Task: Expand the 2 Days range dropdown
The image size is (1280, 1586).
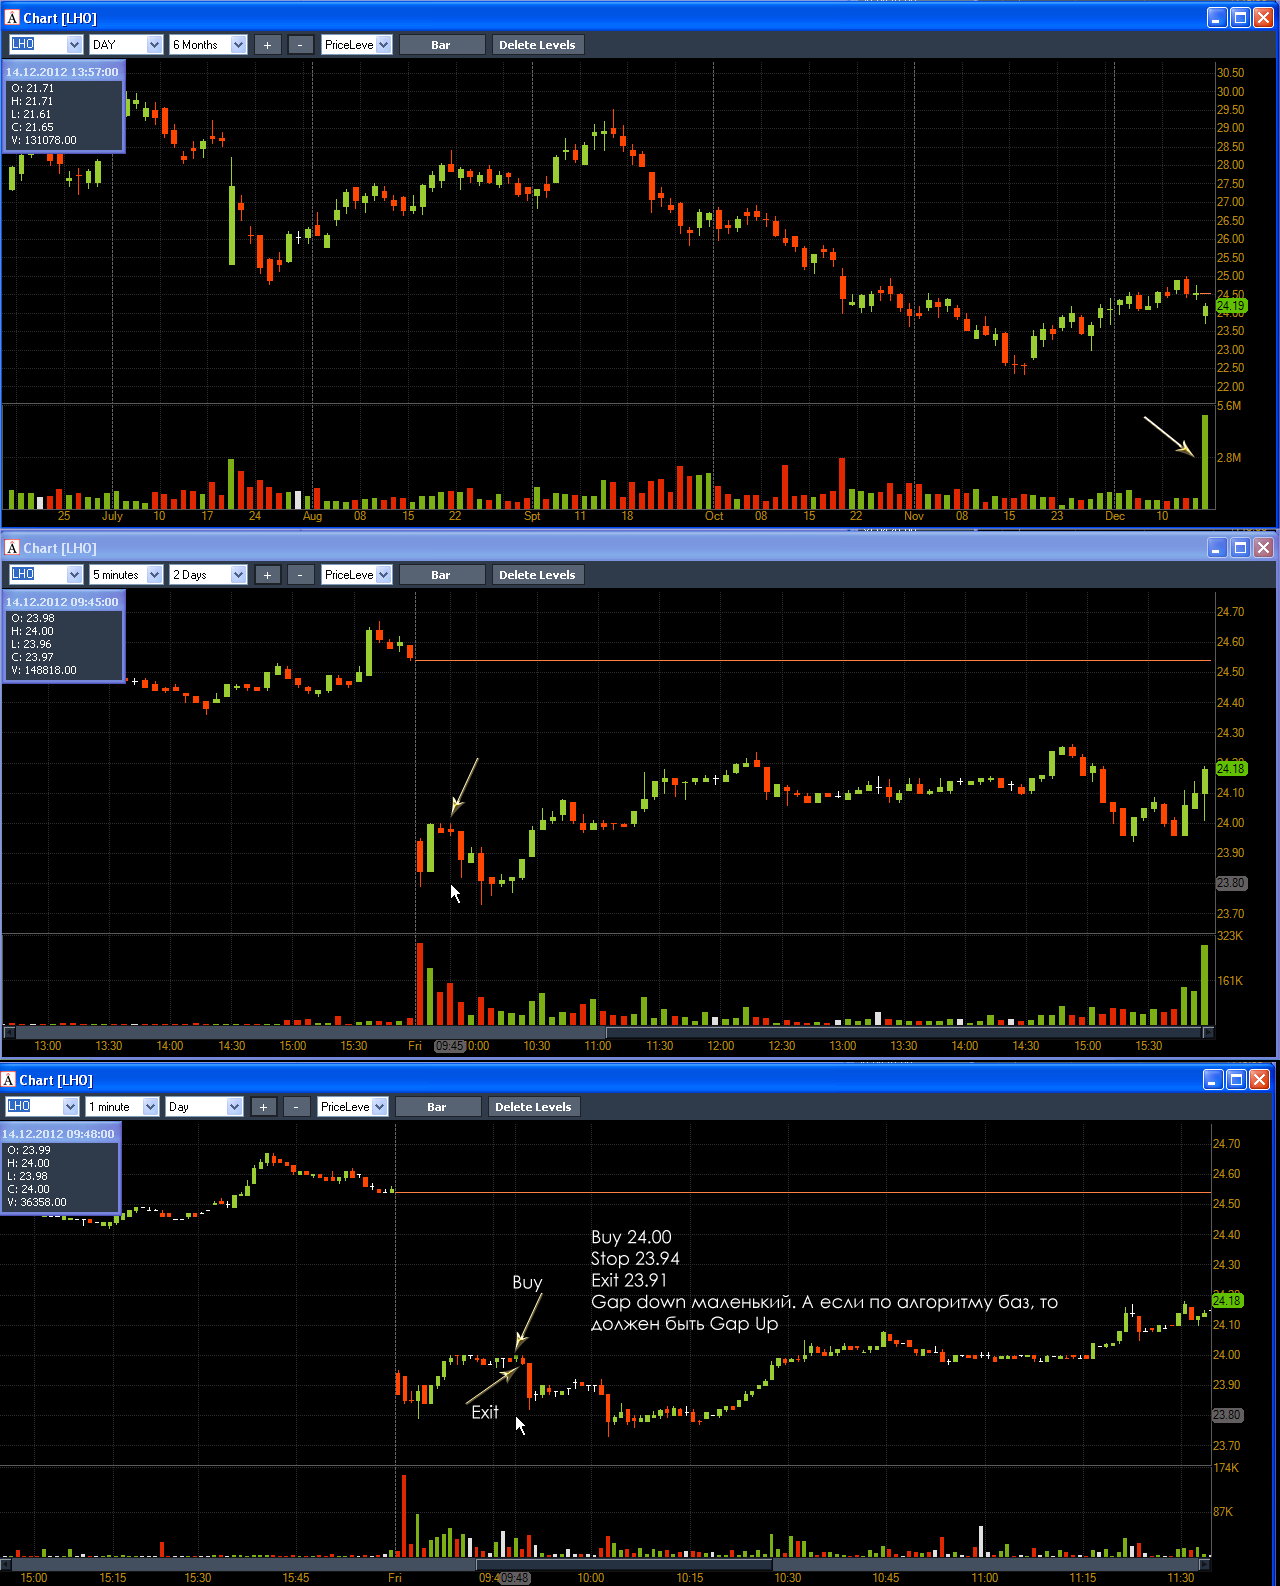Action: [208, 575]
